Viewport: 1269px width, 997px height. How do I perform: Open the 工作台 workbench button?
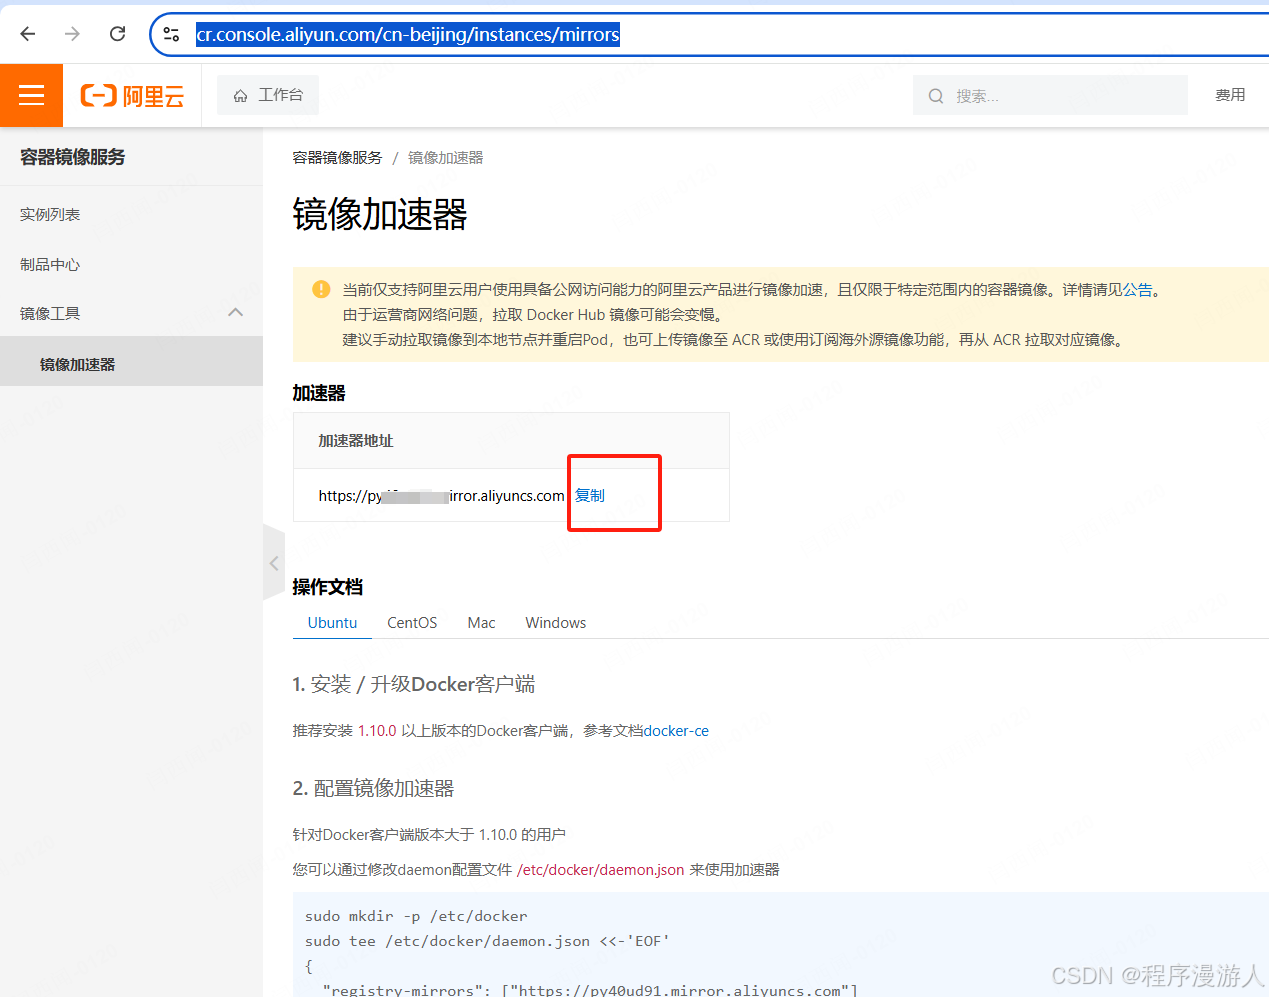(x=268, y=95)
